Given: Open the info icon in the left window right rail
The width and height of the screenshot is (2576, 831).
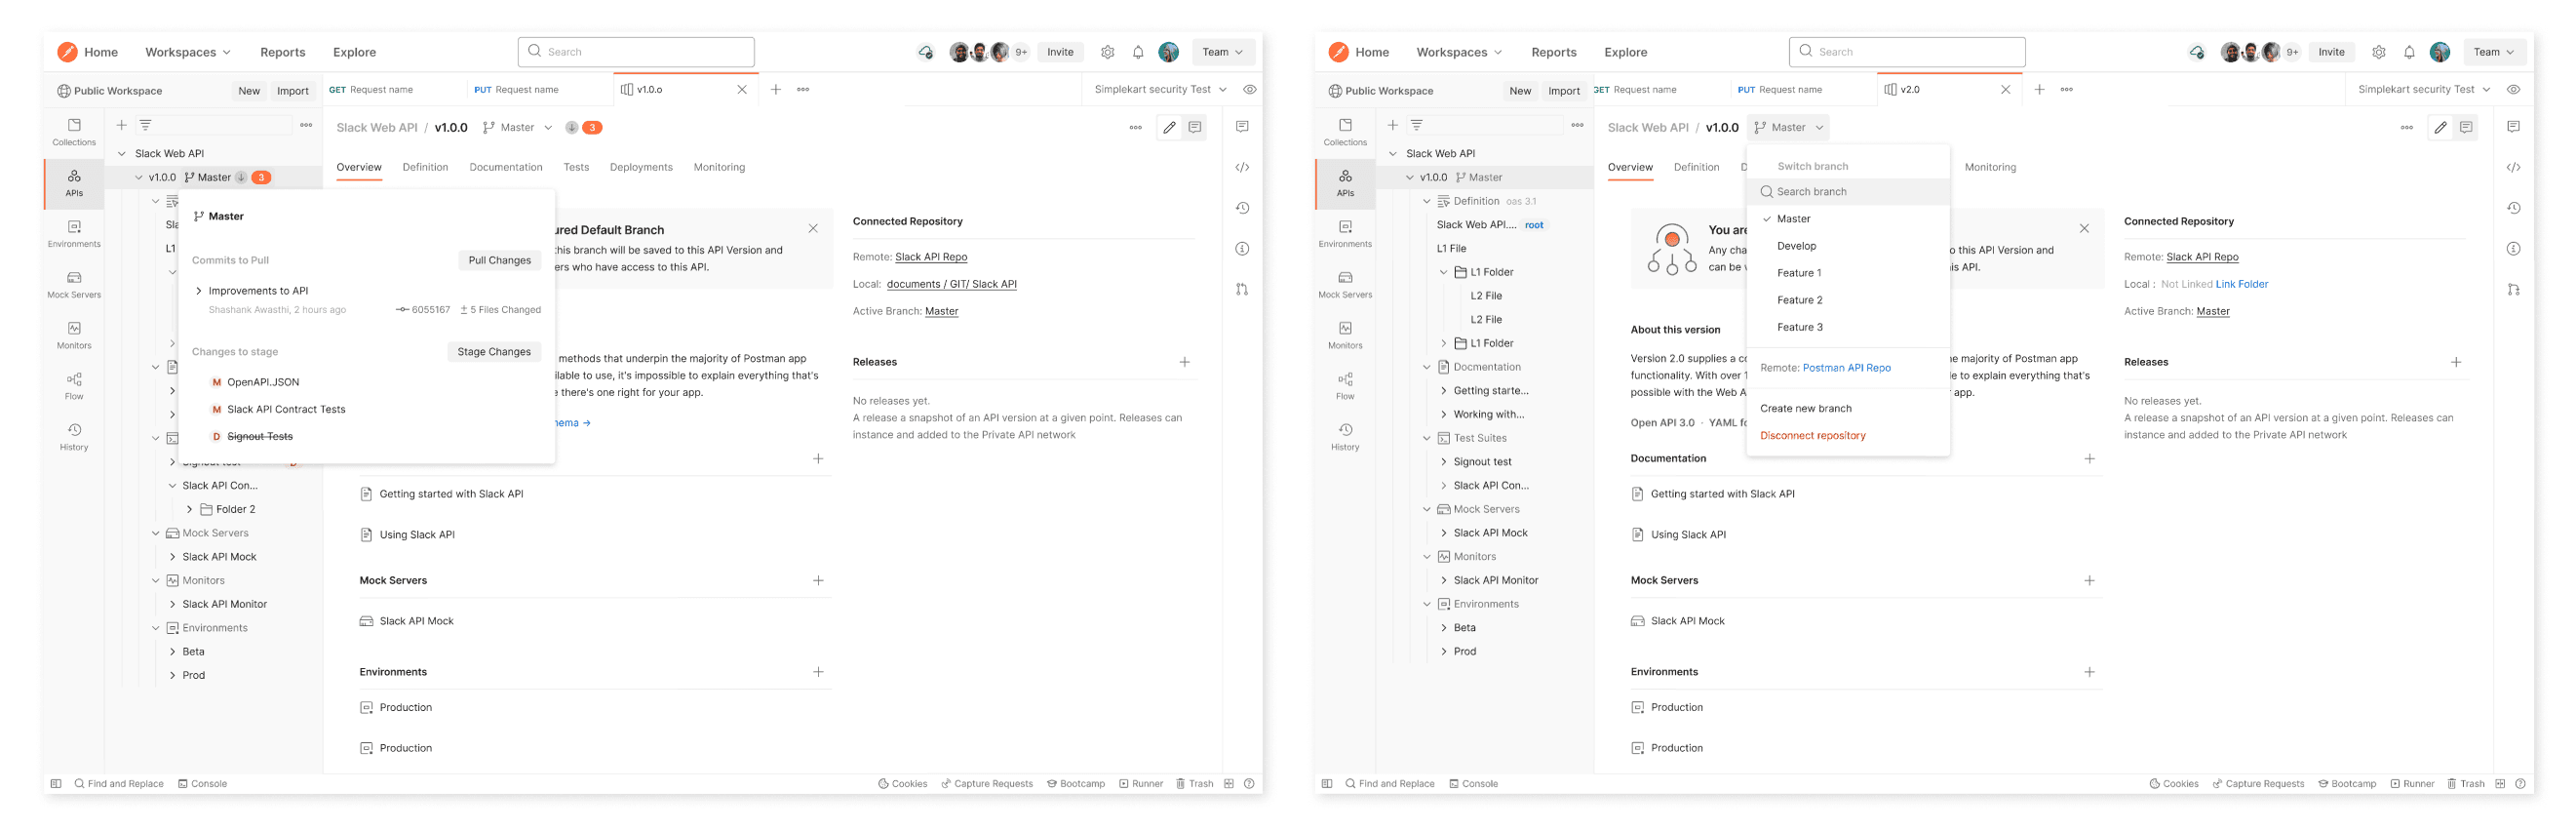Looking at the screenshot, I should pos(1242,249).
